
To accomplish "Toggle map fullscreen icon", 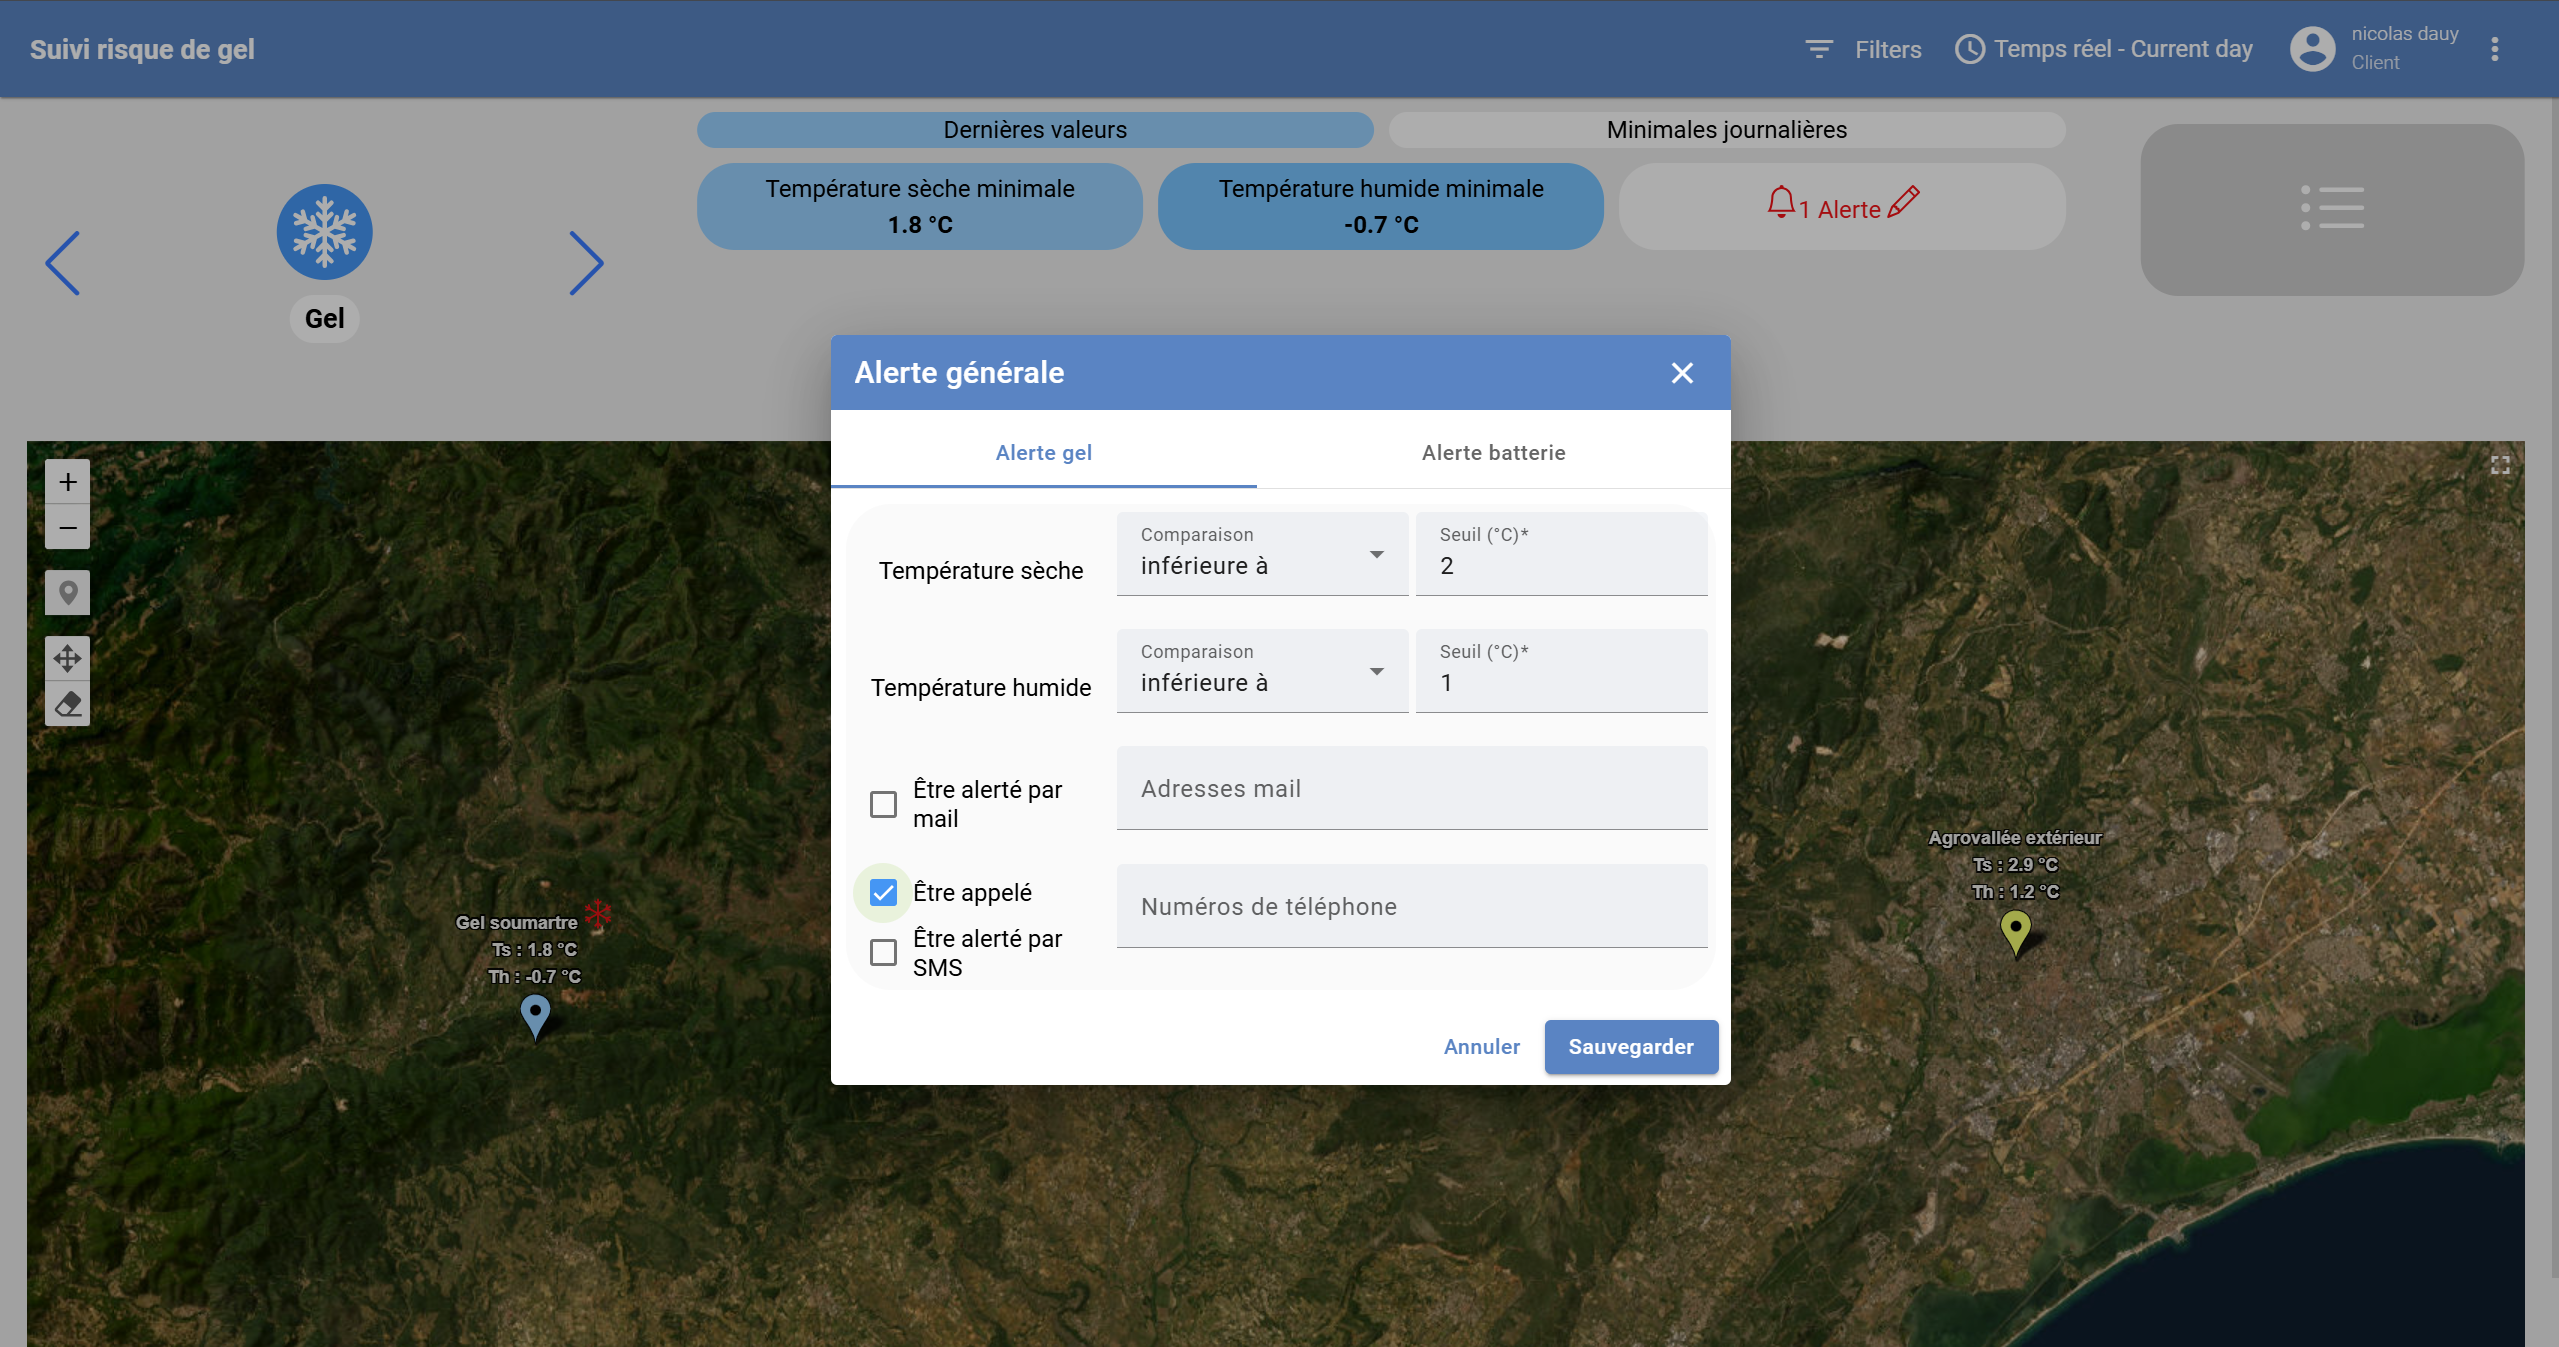I will pos(2500,465).
